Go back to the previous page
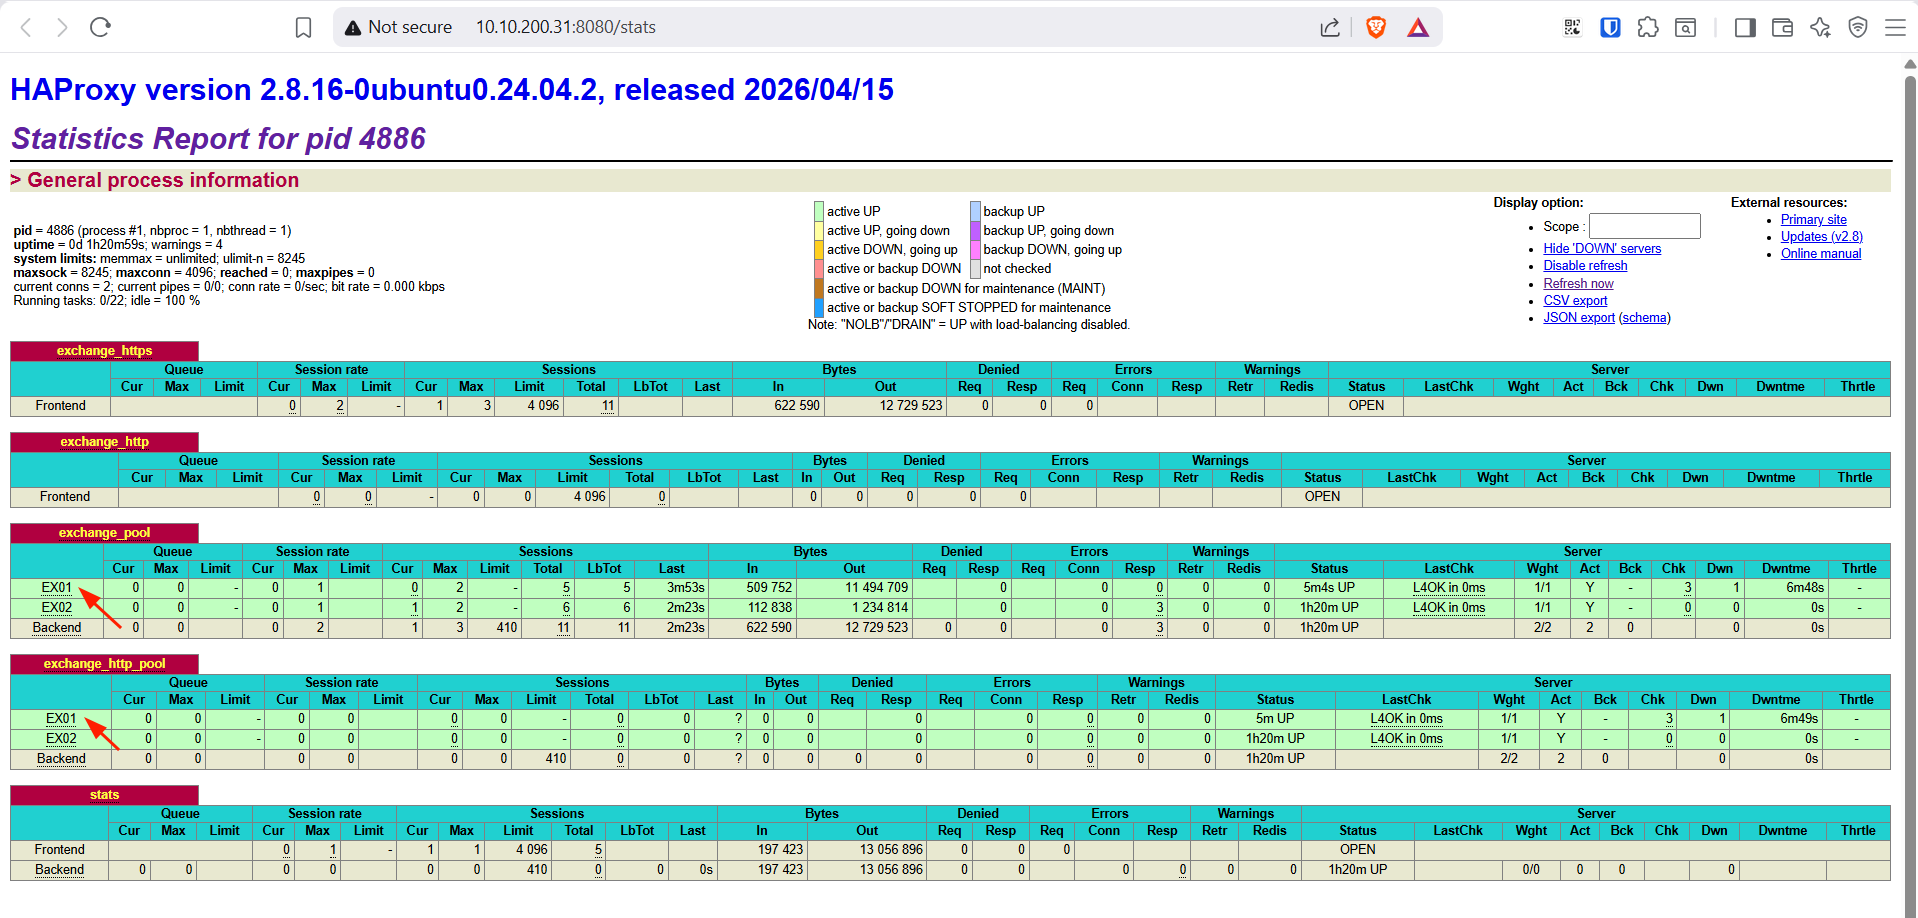 27,27
